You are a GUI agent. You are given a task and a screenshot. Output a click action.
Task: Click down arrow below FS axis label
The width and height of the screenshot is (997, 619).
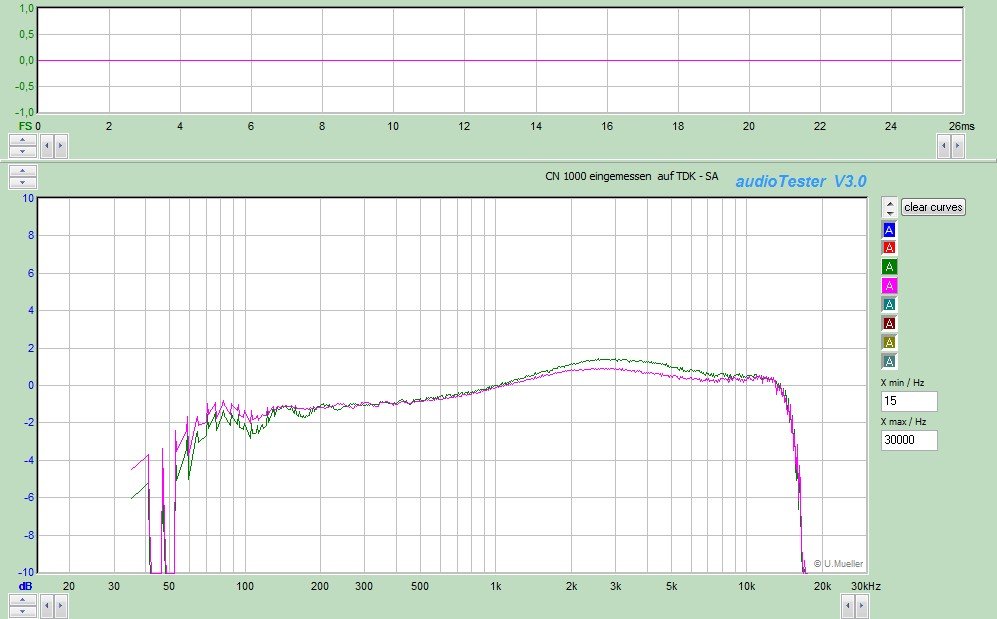(x=22, y=151)
